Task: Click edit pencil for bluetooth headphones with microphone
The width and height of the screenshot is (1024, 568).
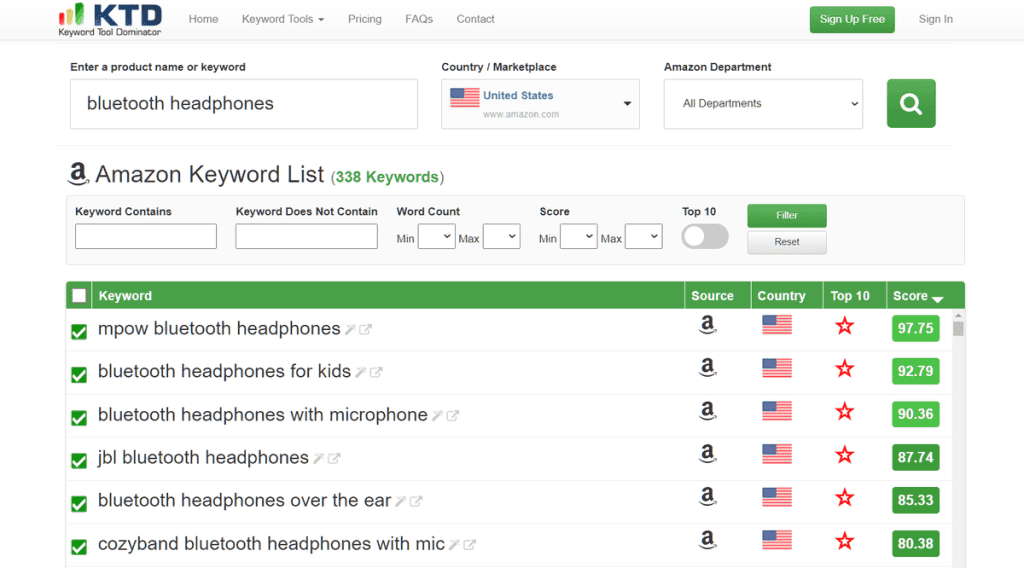Action: coord(437,415)
